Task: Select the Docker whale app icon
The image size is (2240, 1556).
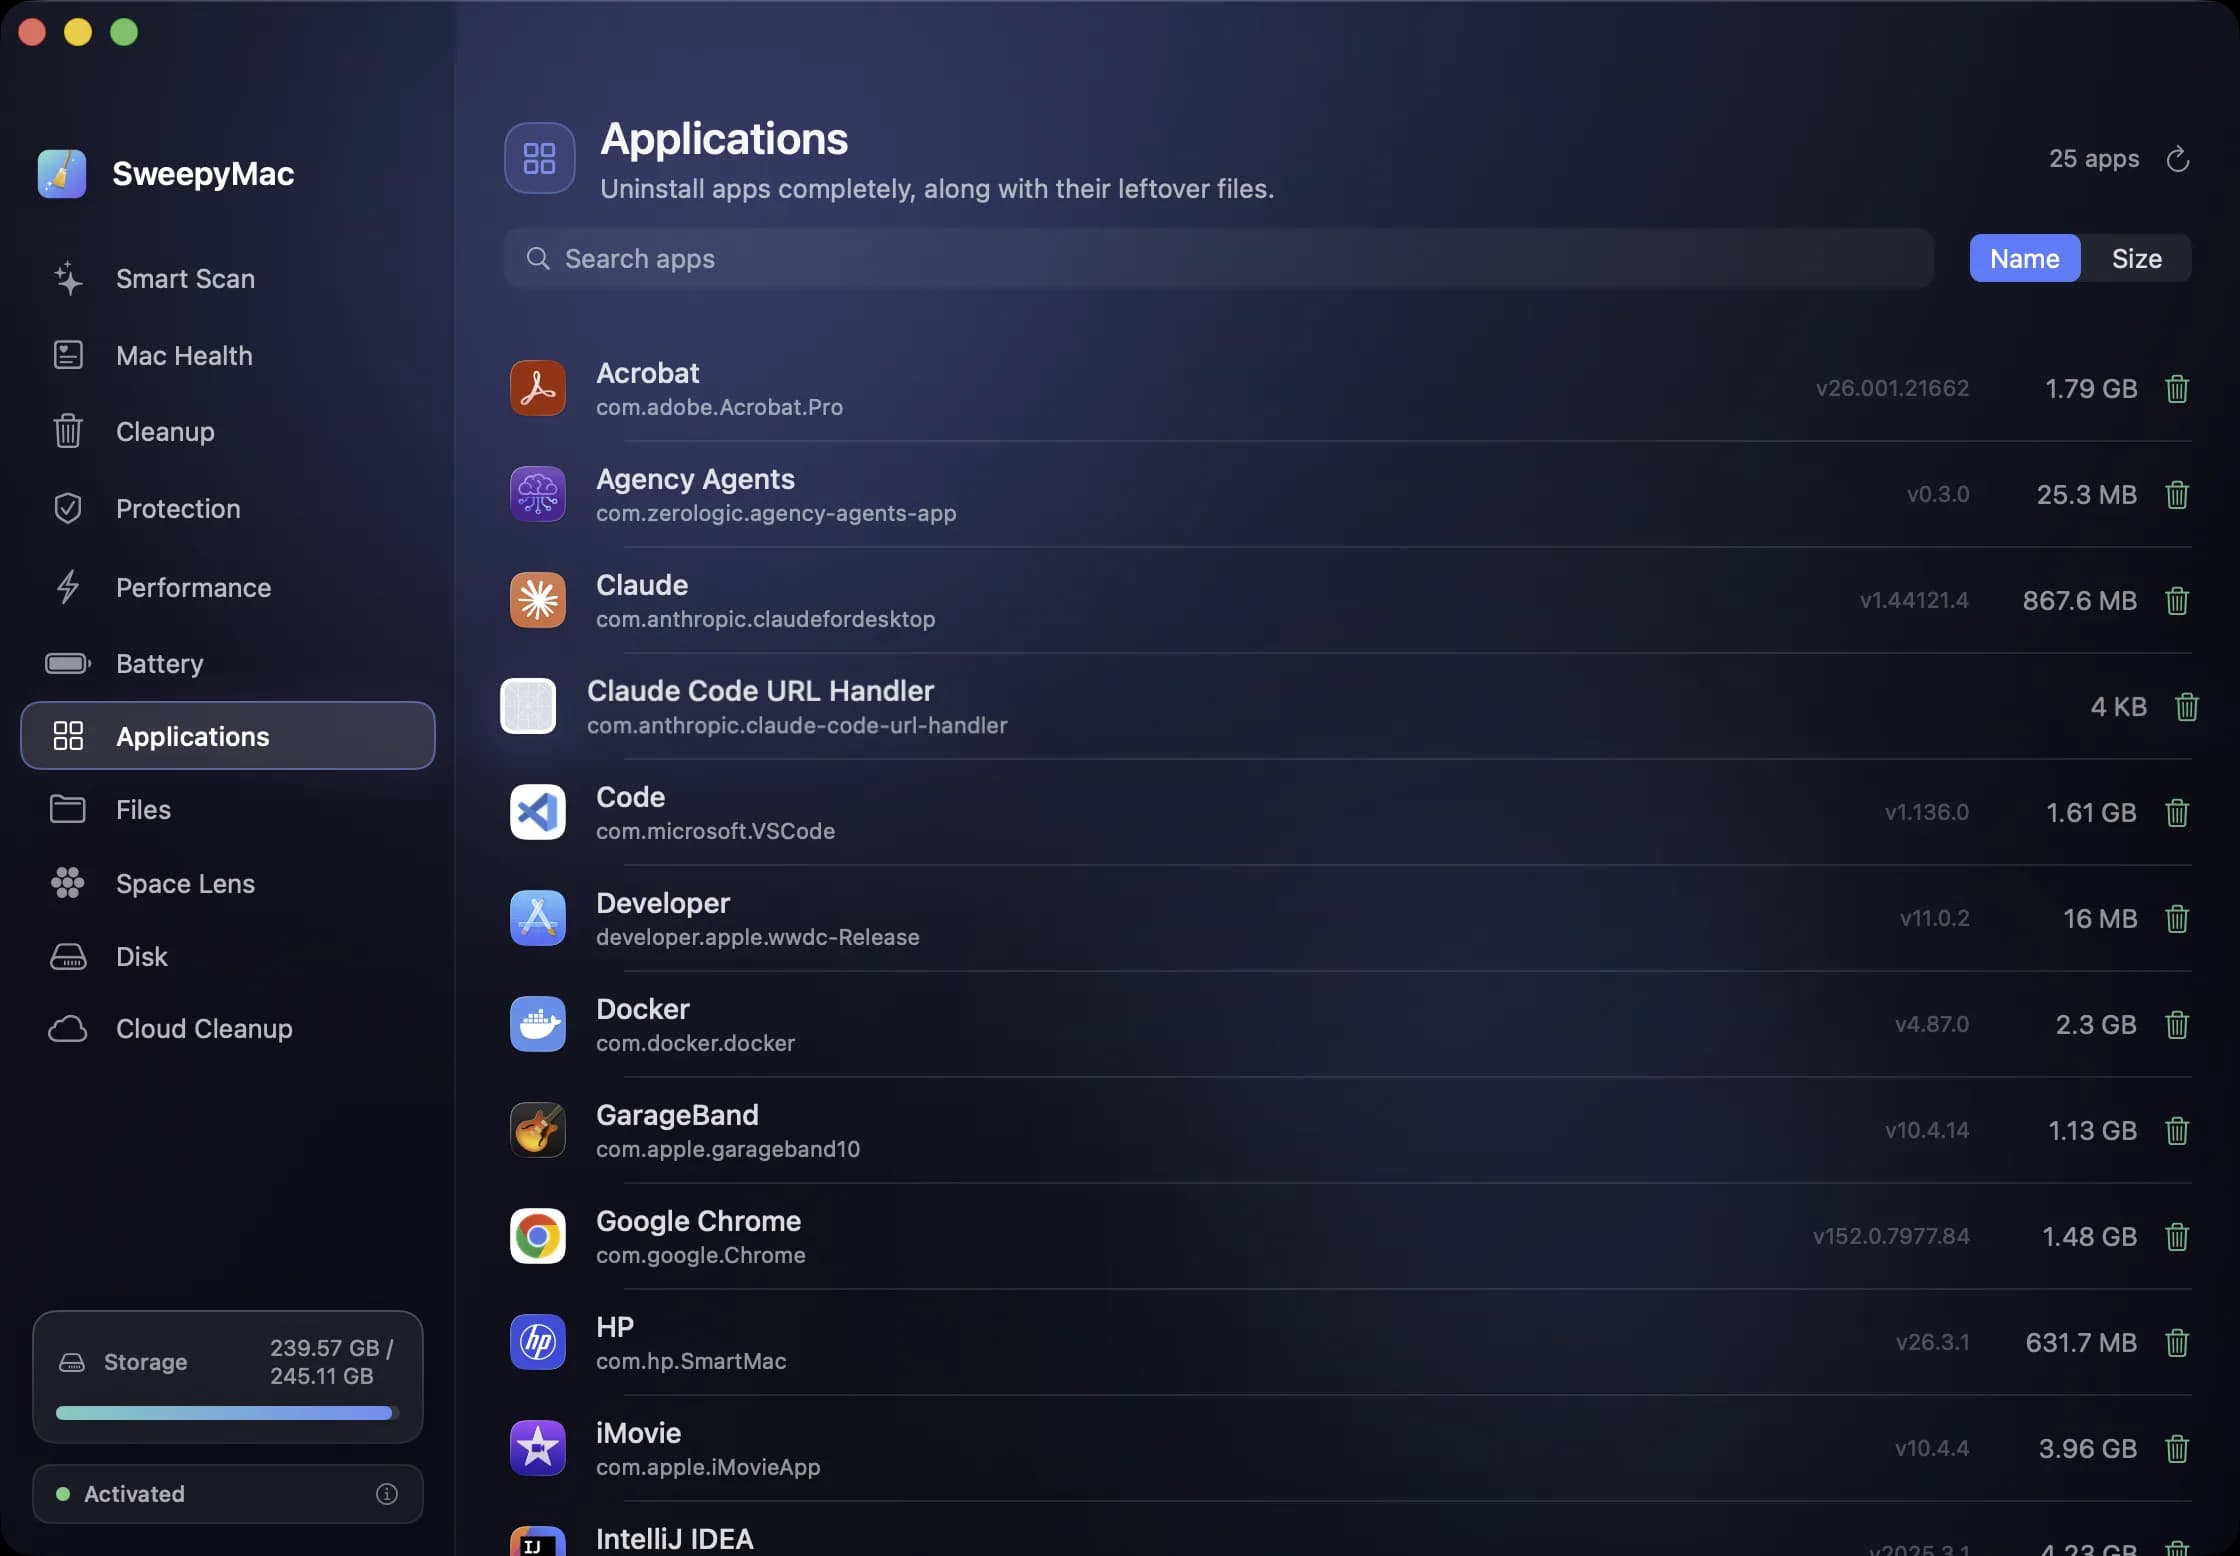Action: point(538,1024)
